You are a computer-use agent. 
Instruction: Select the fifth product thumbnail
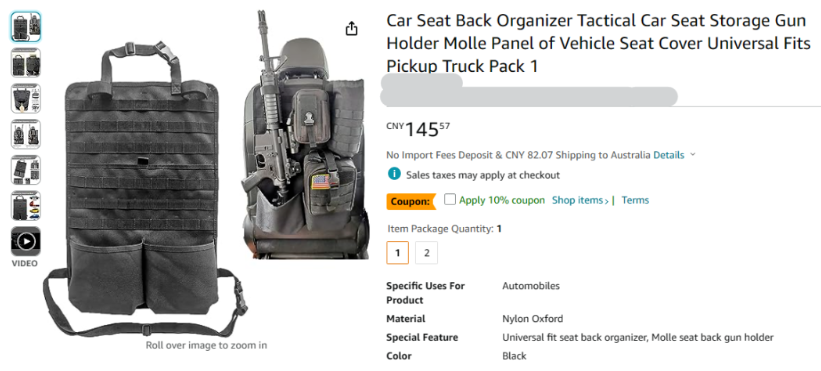[26, 170]
